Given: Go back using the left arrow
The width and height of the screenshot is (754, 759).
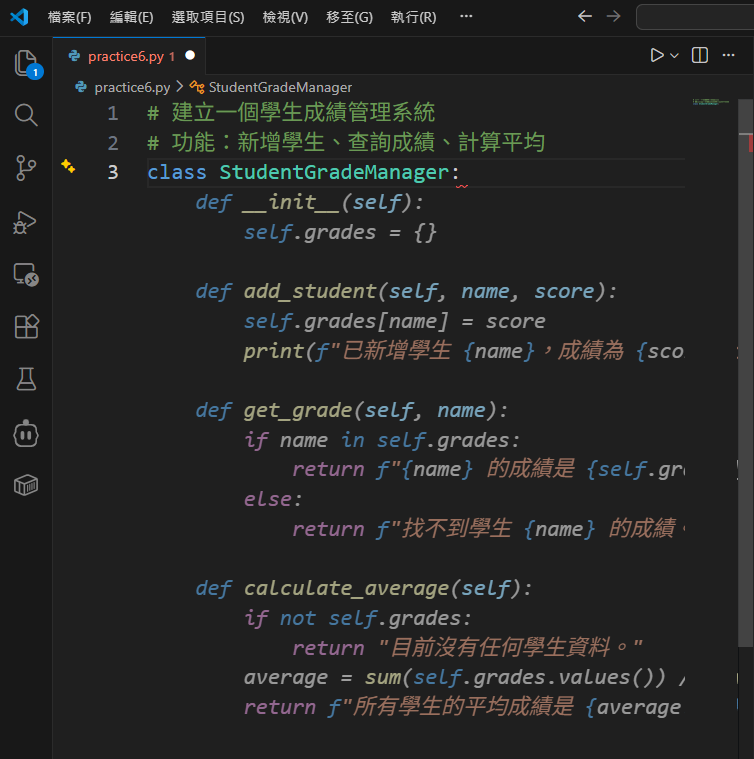Looking at the screenshot, I should pyautogui.click(x=585, y=17).
